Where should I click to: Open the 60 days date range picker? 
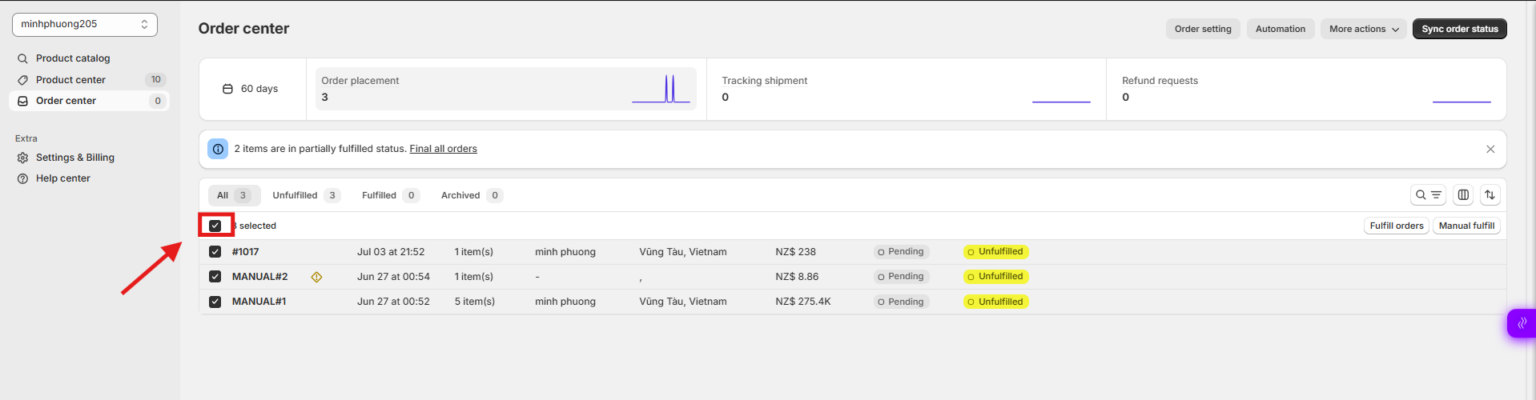(x=251, y=89)
